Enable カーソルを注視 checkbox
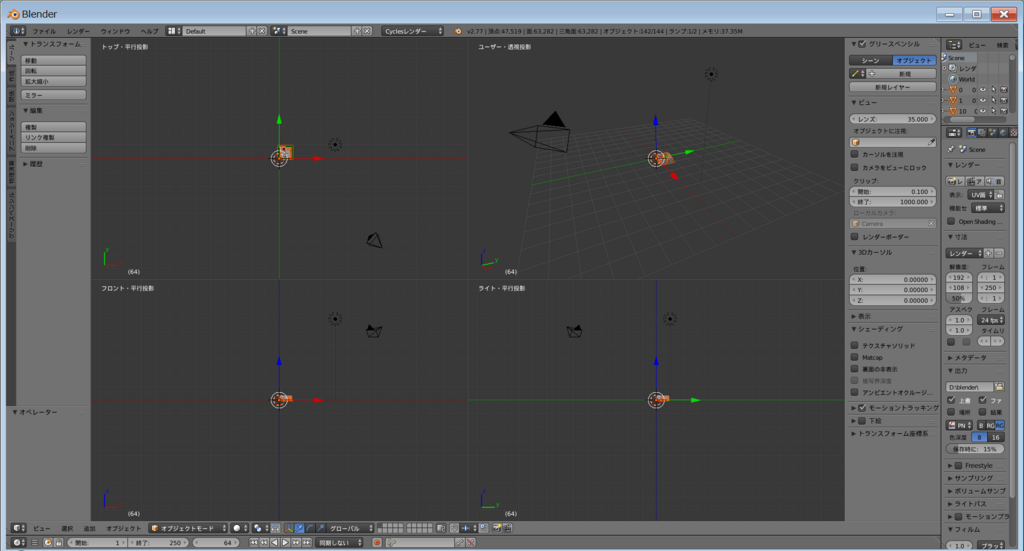This screenshot has width=1024, height=551. (x=854, y=154)
